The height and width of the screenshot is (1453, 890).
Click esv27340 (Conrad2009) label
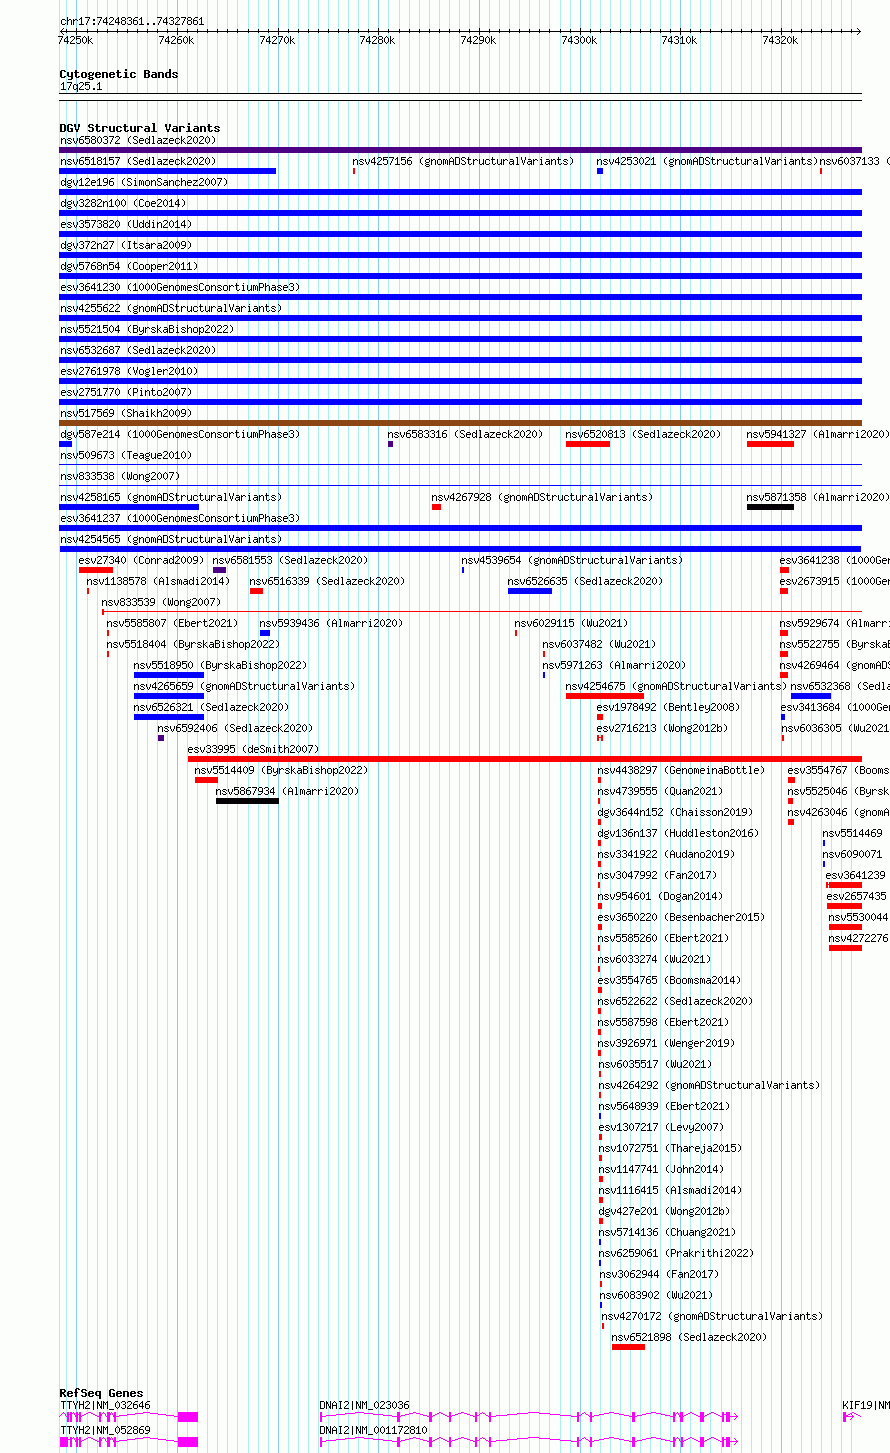142,561
